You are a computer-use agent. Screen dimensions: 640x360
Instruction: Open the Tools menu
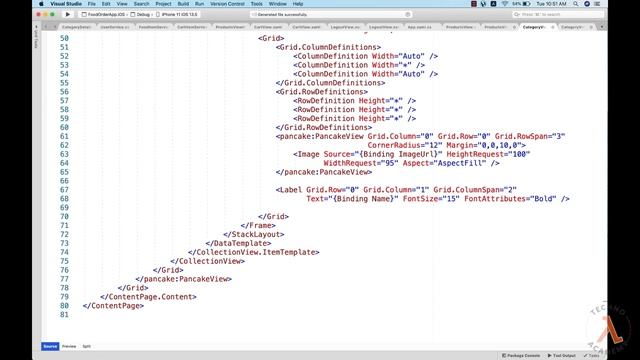256,4
